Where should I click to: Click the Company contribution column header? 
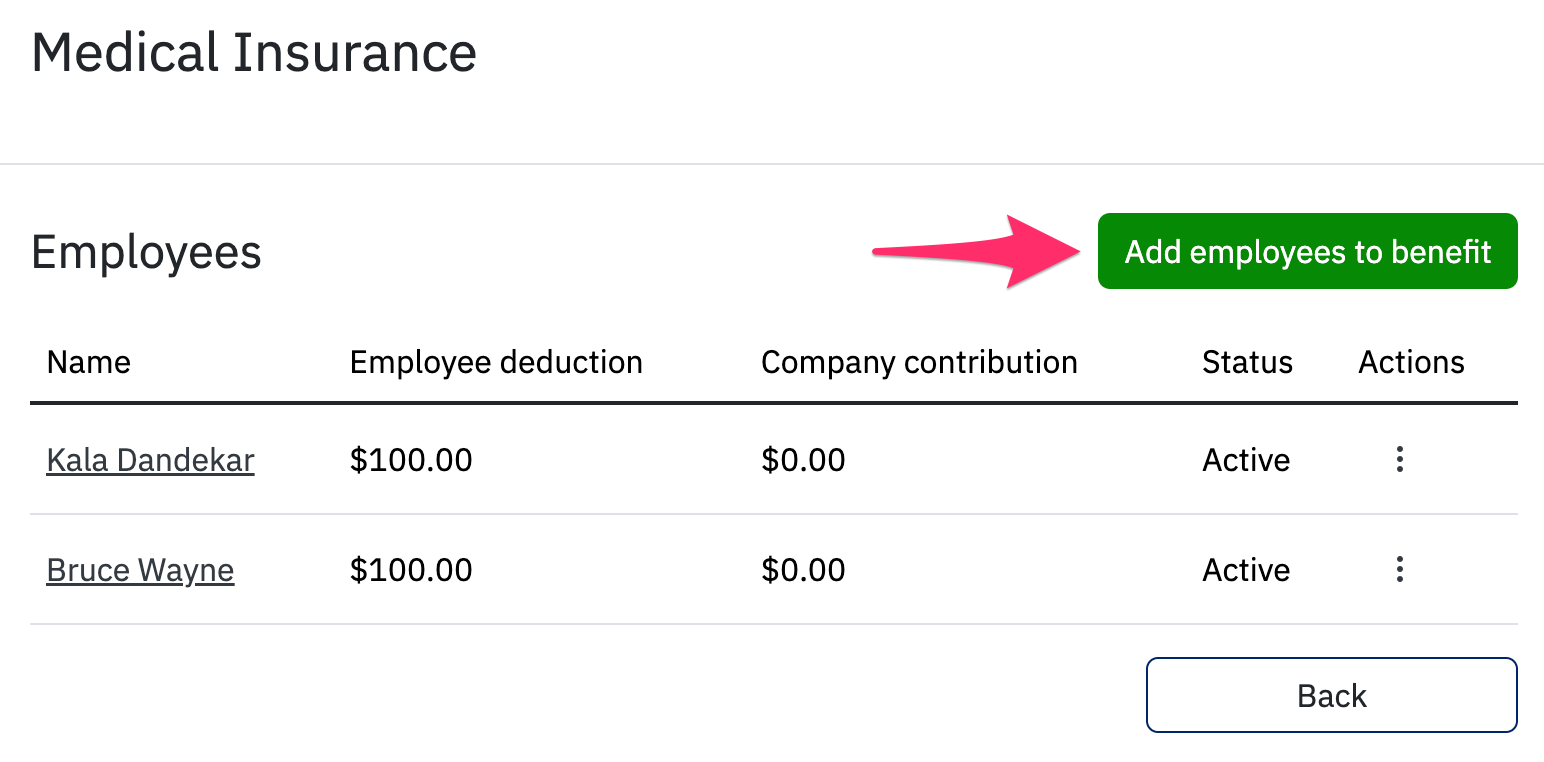[919, 362]
